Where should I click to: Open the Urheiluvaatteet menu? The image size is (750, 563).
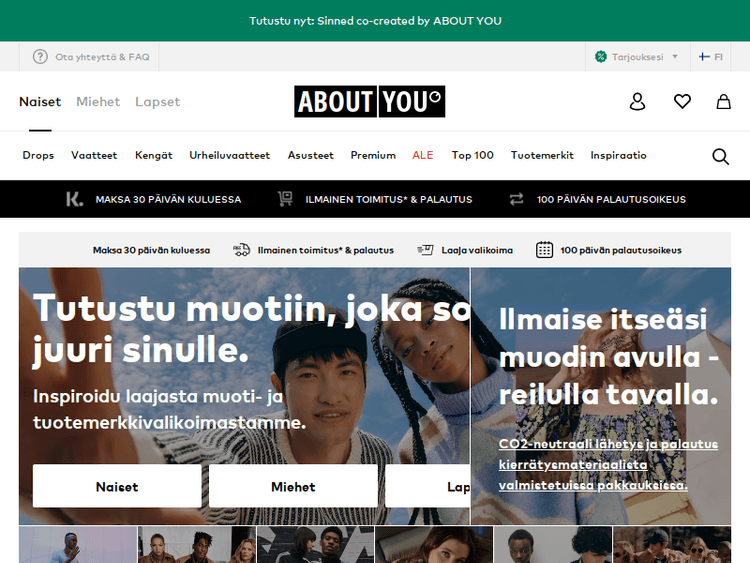click(230, 155)
